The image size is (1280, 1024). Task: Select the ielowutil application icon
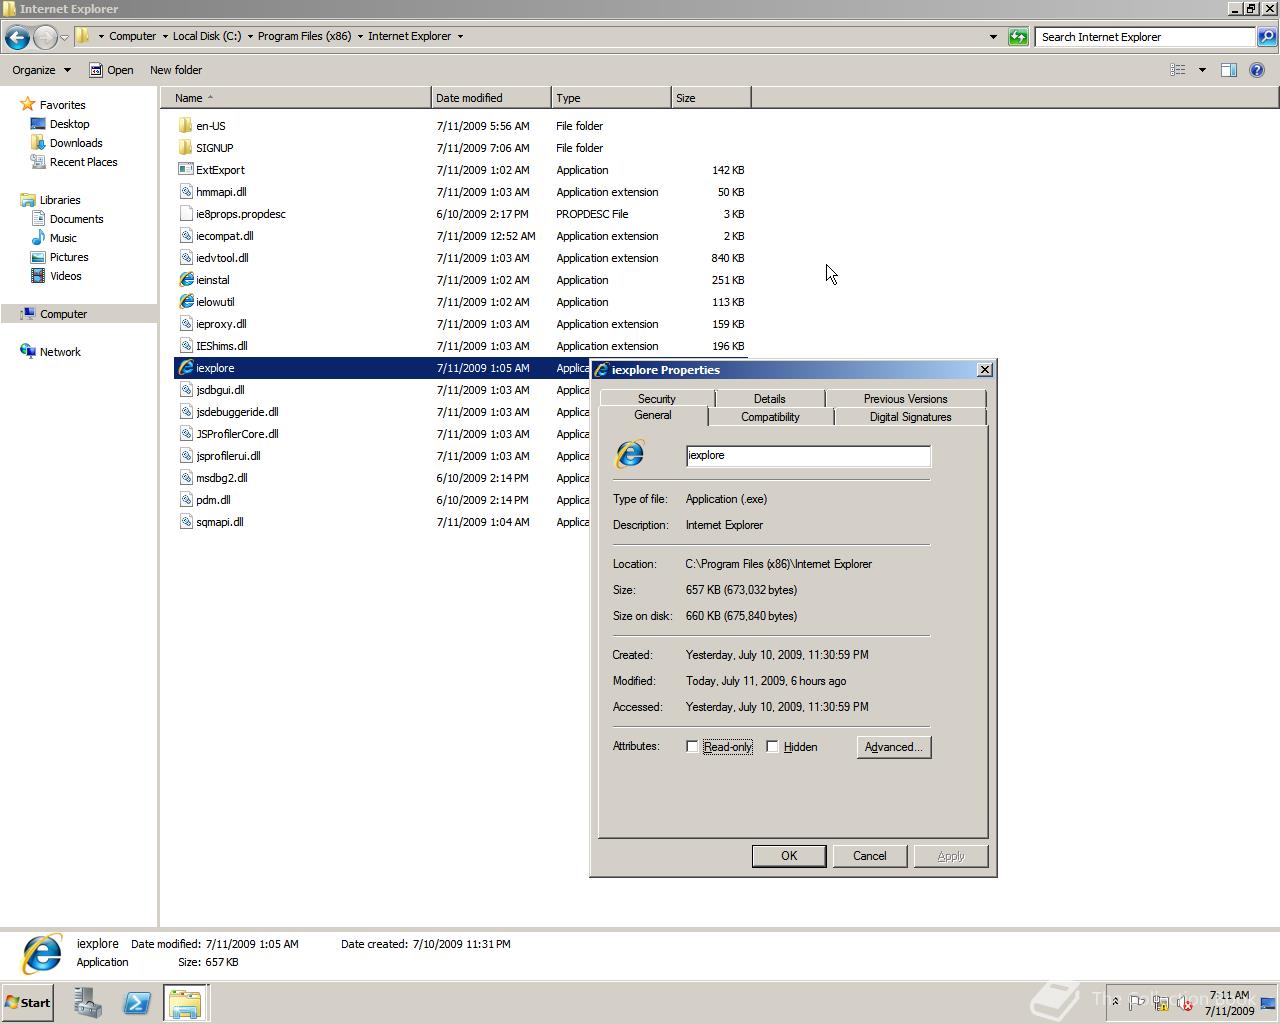click(x=186, y=302)
